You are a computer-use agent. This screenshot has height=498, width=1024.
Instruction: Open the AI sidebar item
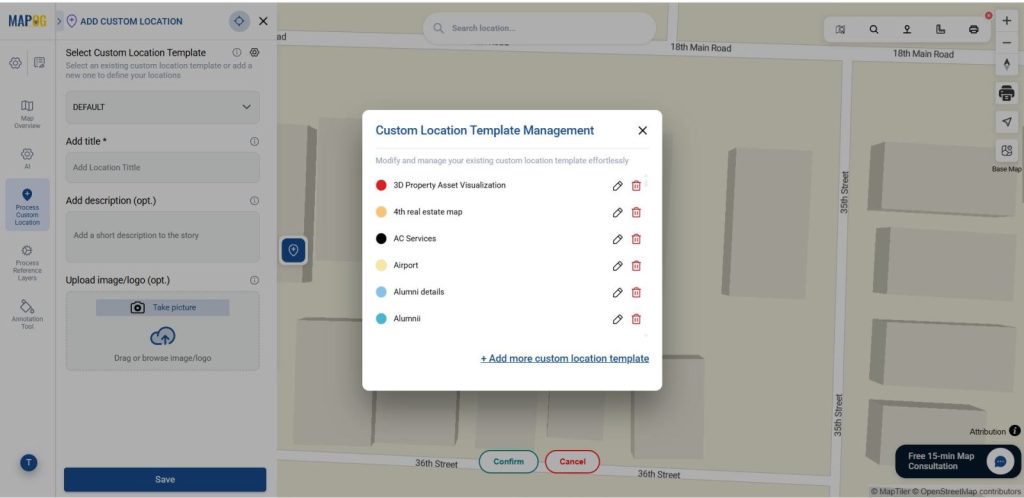[27, 159]
